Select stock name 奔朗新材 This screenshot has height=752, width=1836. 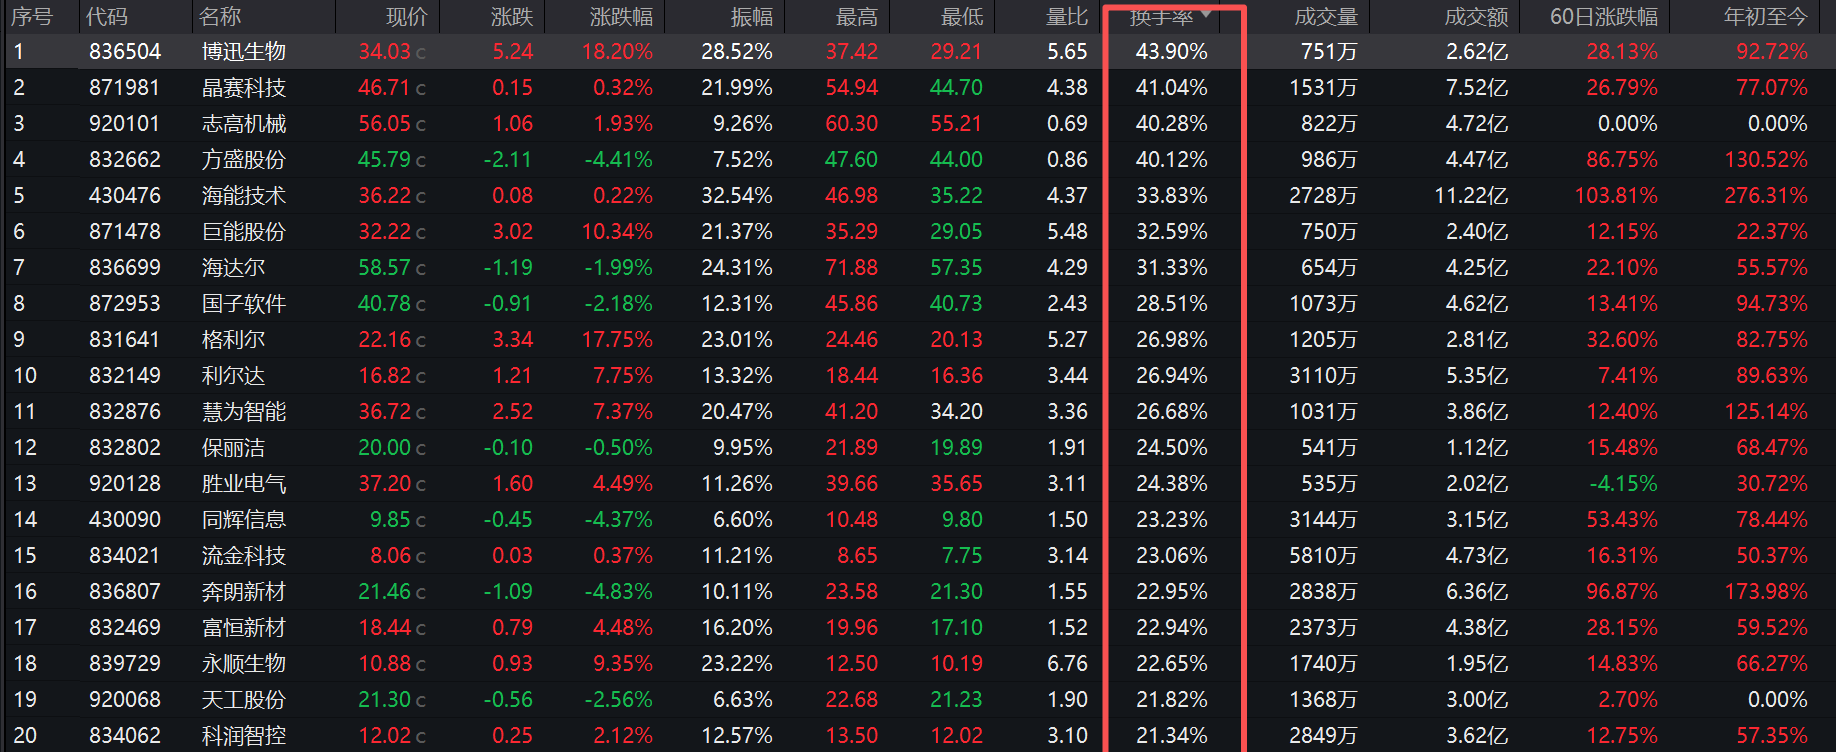click(x=244, y=592)
